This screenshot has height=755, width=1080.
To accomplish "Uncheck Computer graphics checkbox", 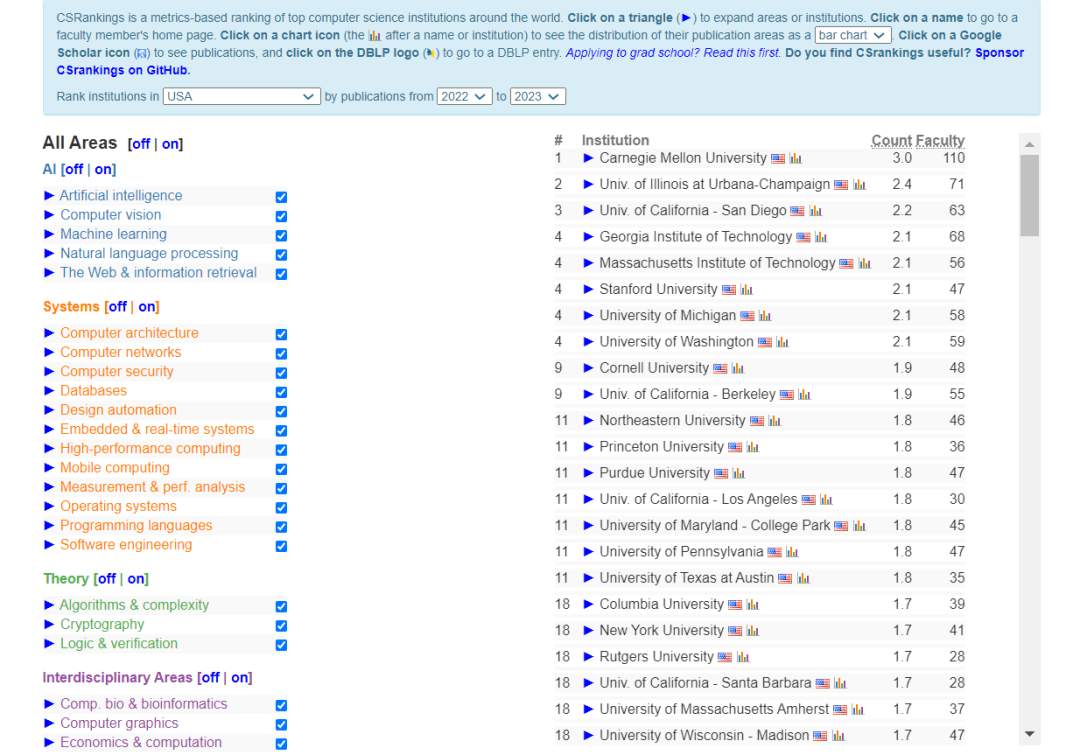I will point(281,725).
